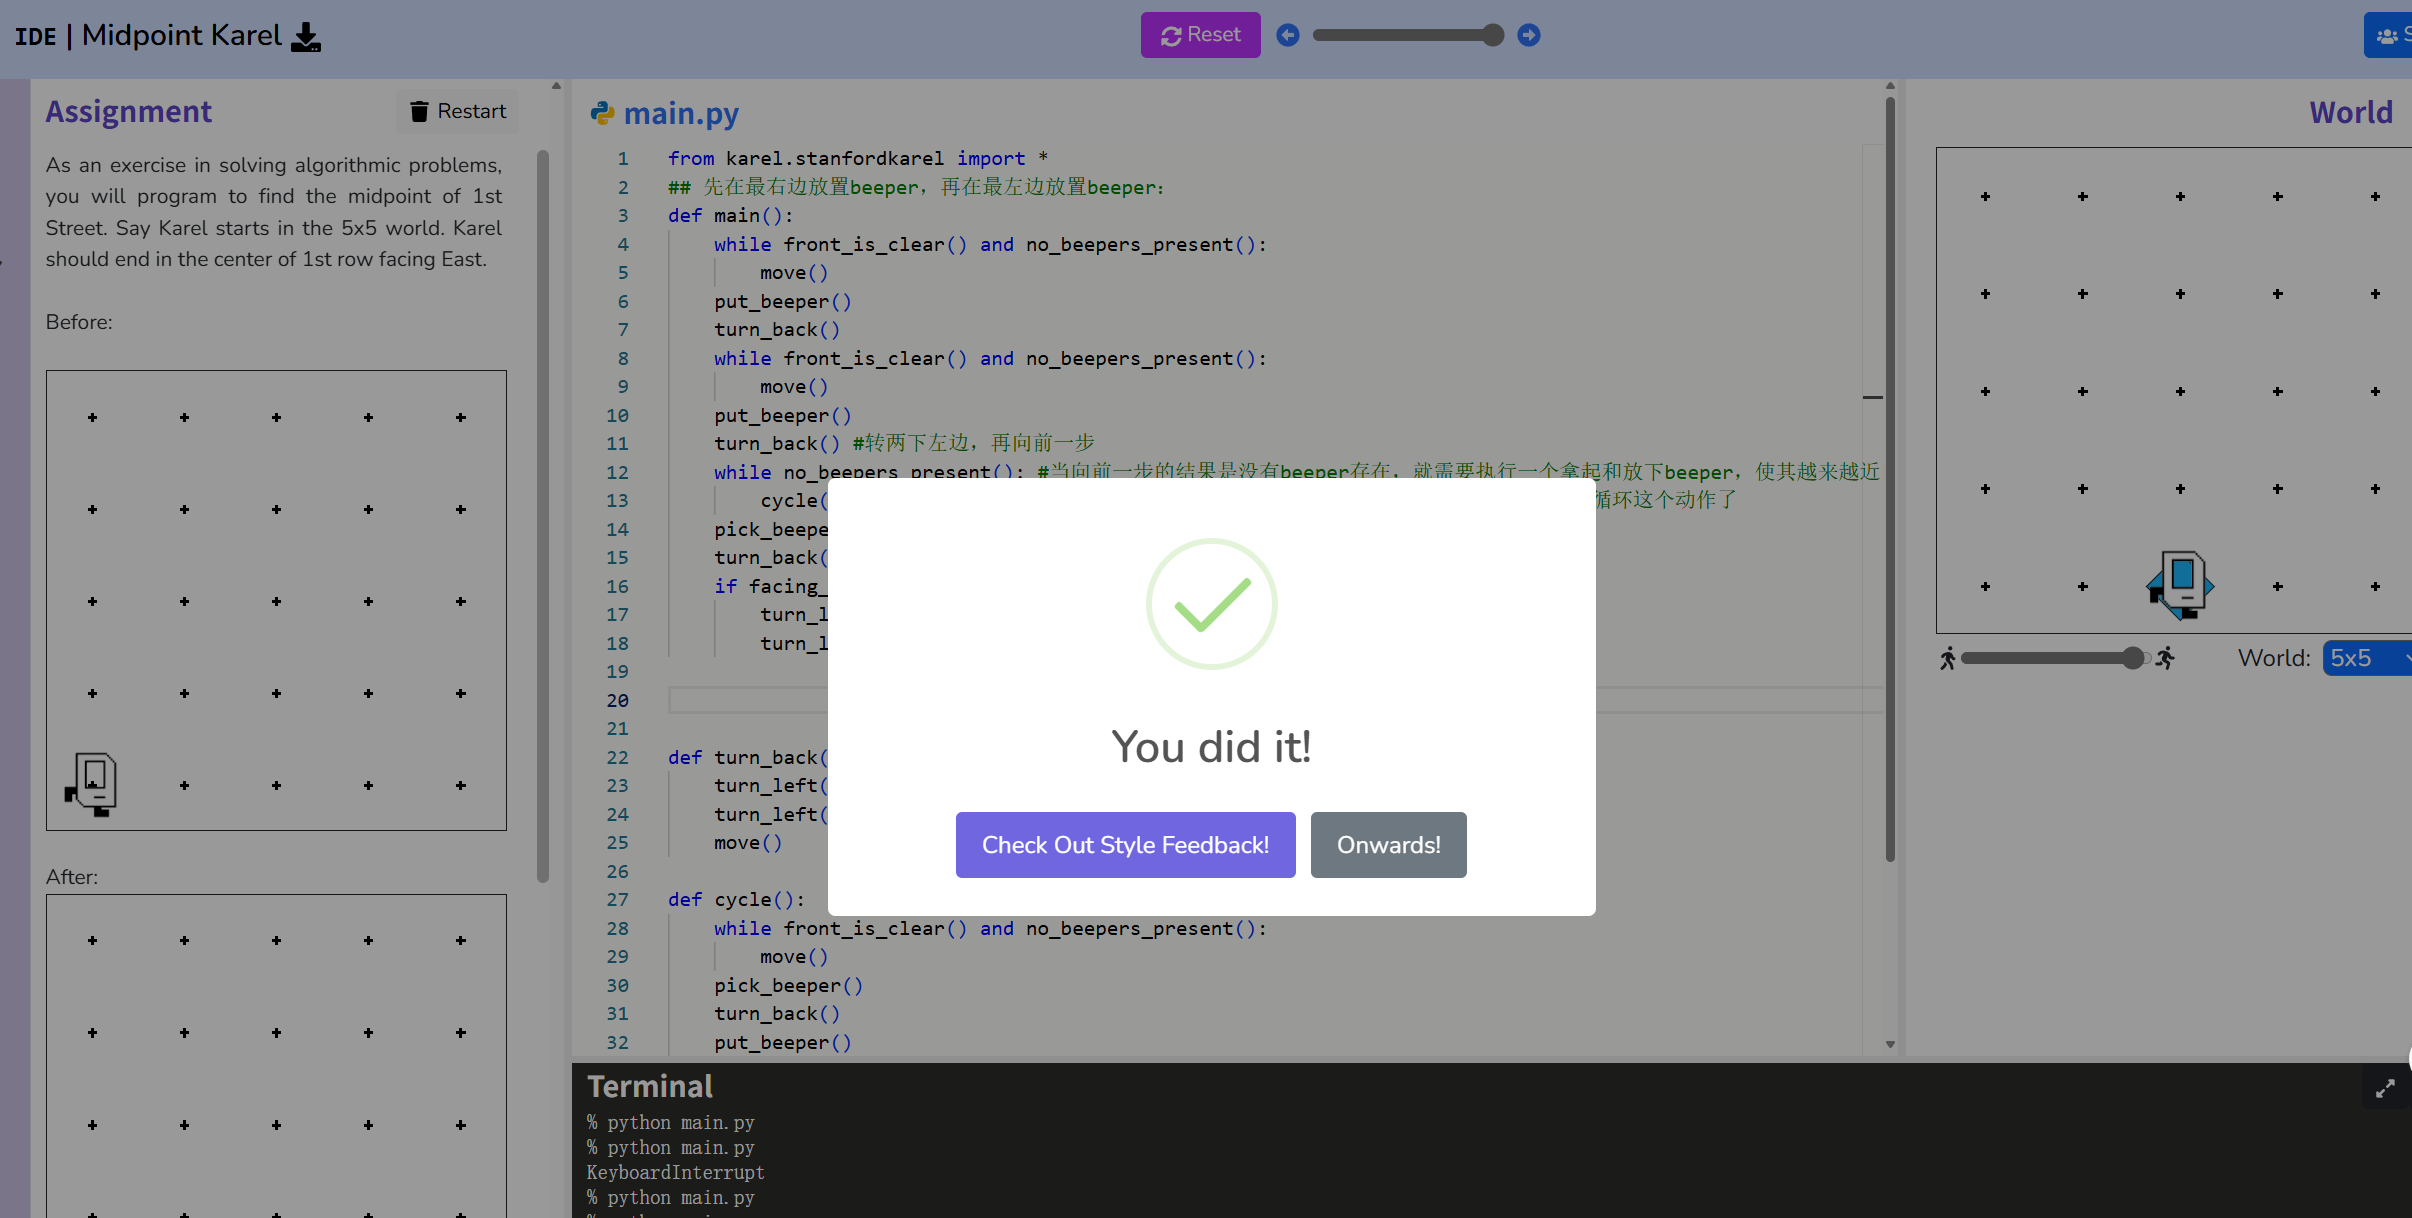Click the download icon beside Midpoint Karel
The width and height of the screenshot is (2412, 1218).
point(306,37)
